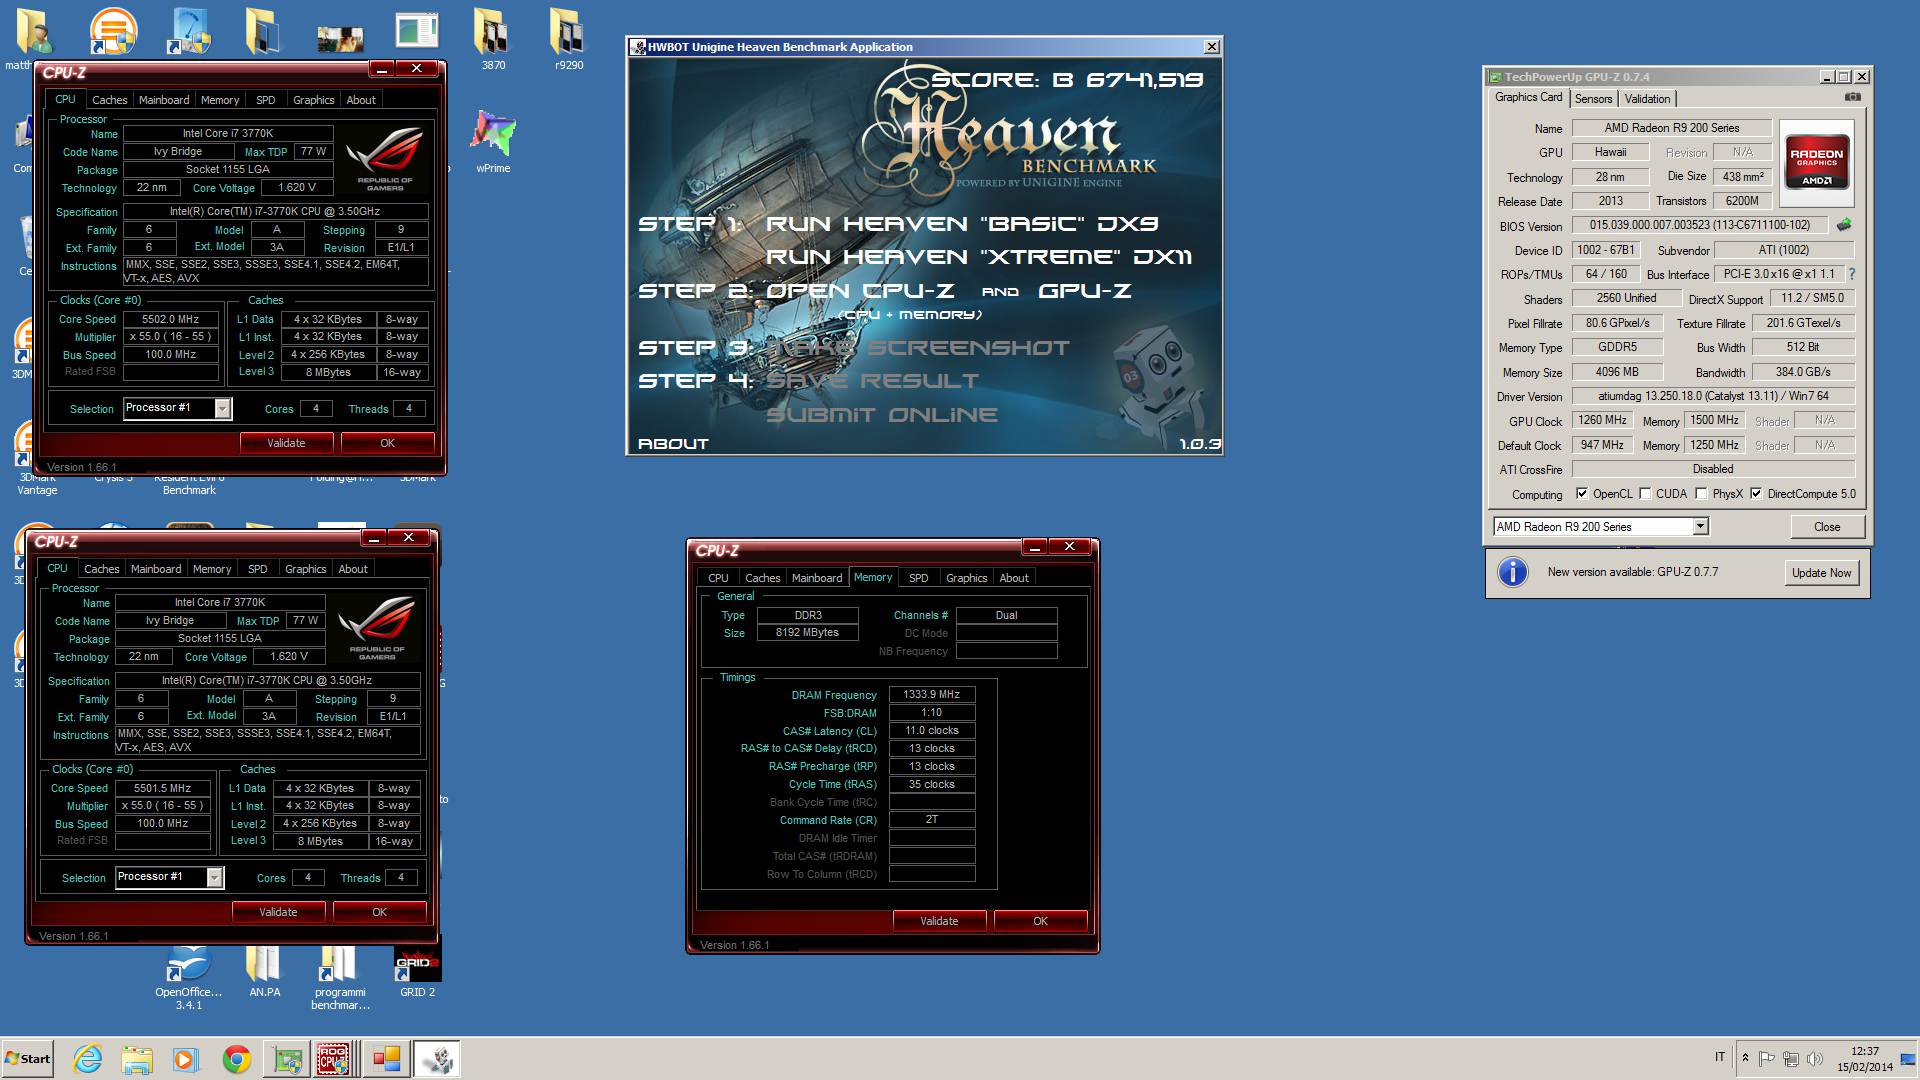Image resolution: width=1920 pixels, height=1080 pixels.
Task: Click the Action Center flag tray icon
Action: tap(1767, 1059)
